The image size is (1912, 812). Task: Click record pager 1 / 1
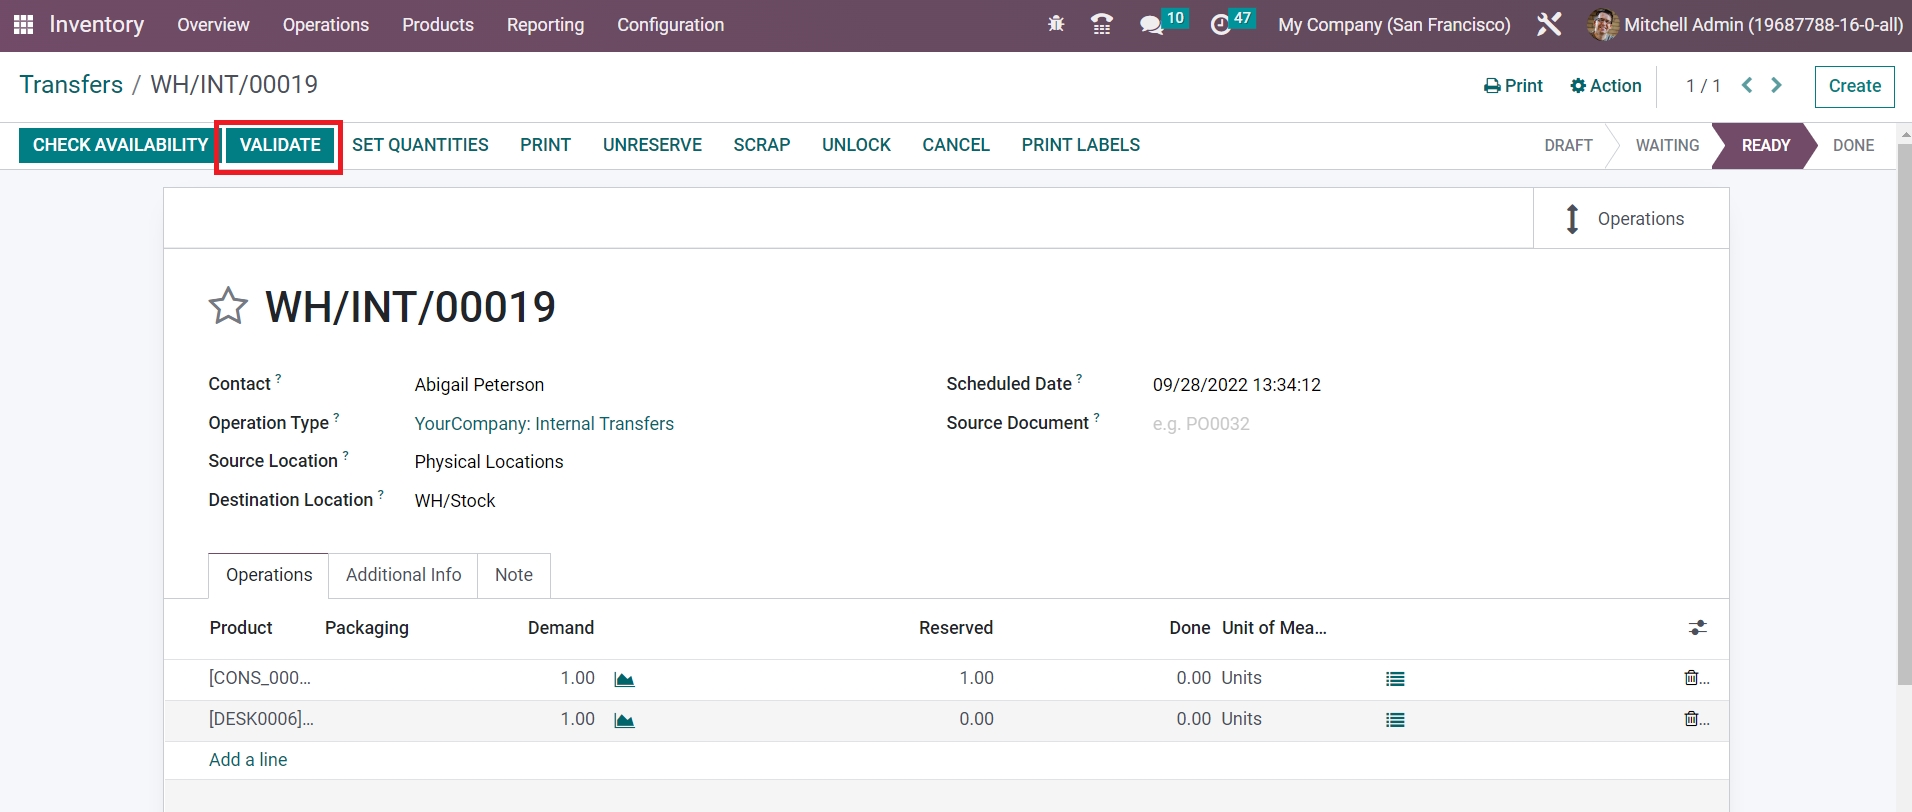(x=1703, y=86)
